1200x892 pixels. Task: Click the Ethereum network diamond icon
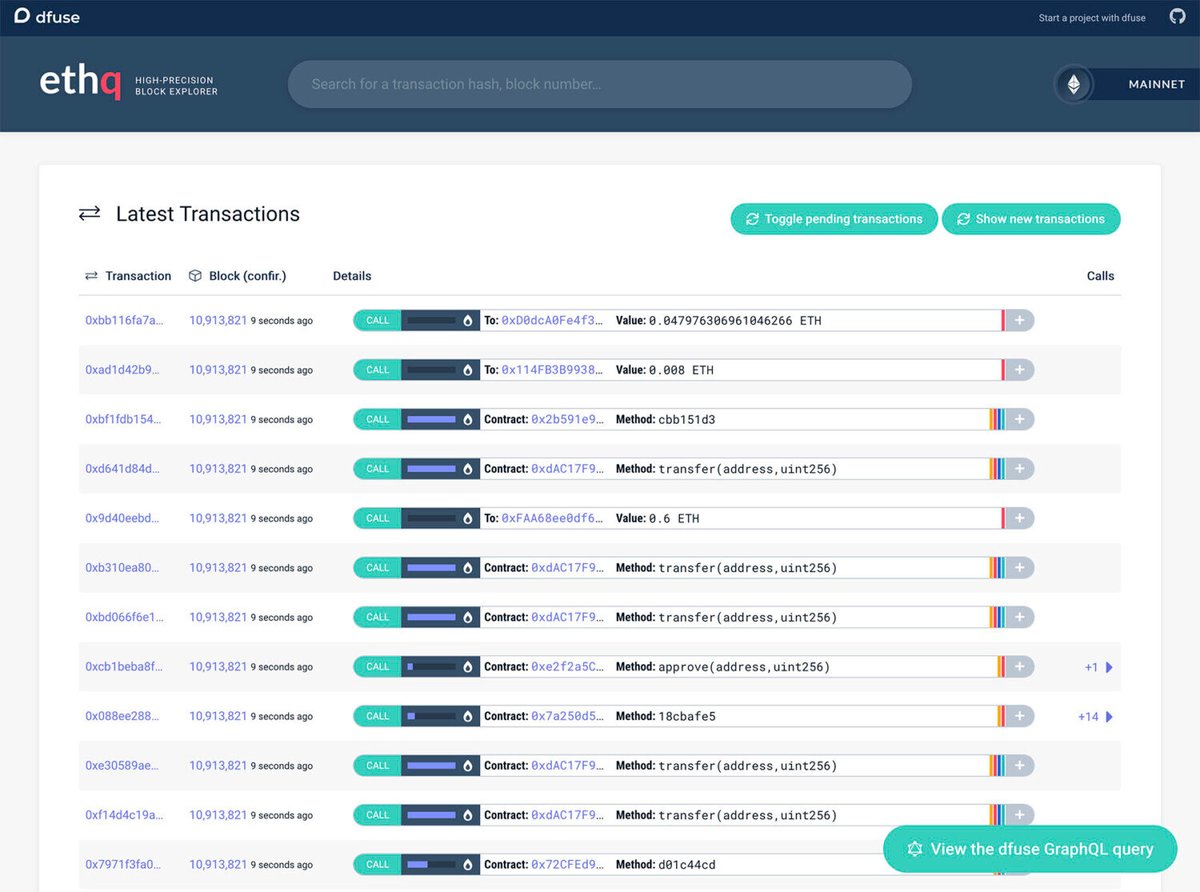pyautogui.click(x=1074, y=84)
